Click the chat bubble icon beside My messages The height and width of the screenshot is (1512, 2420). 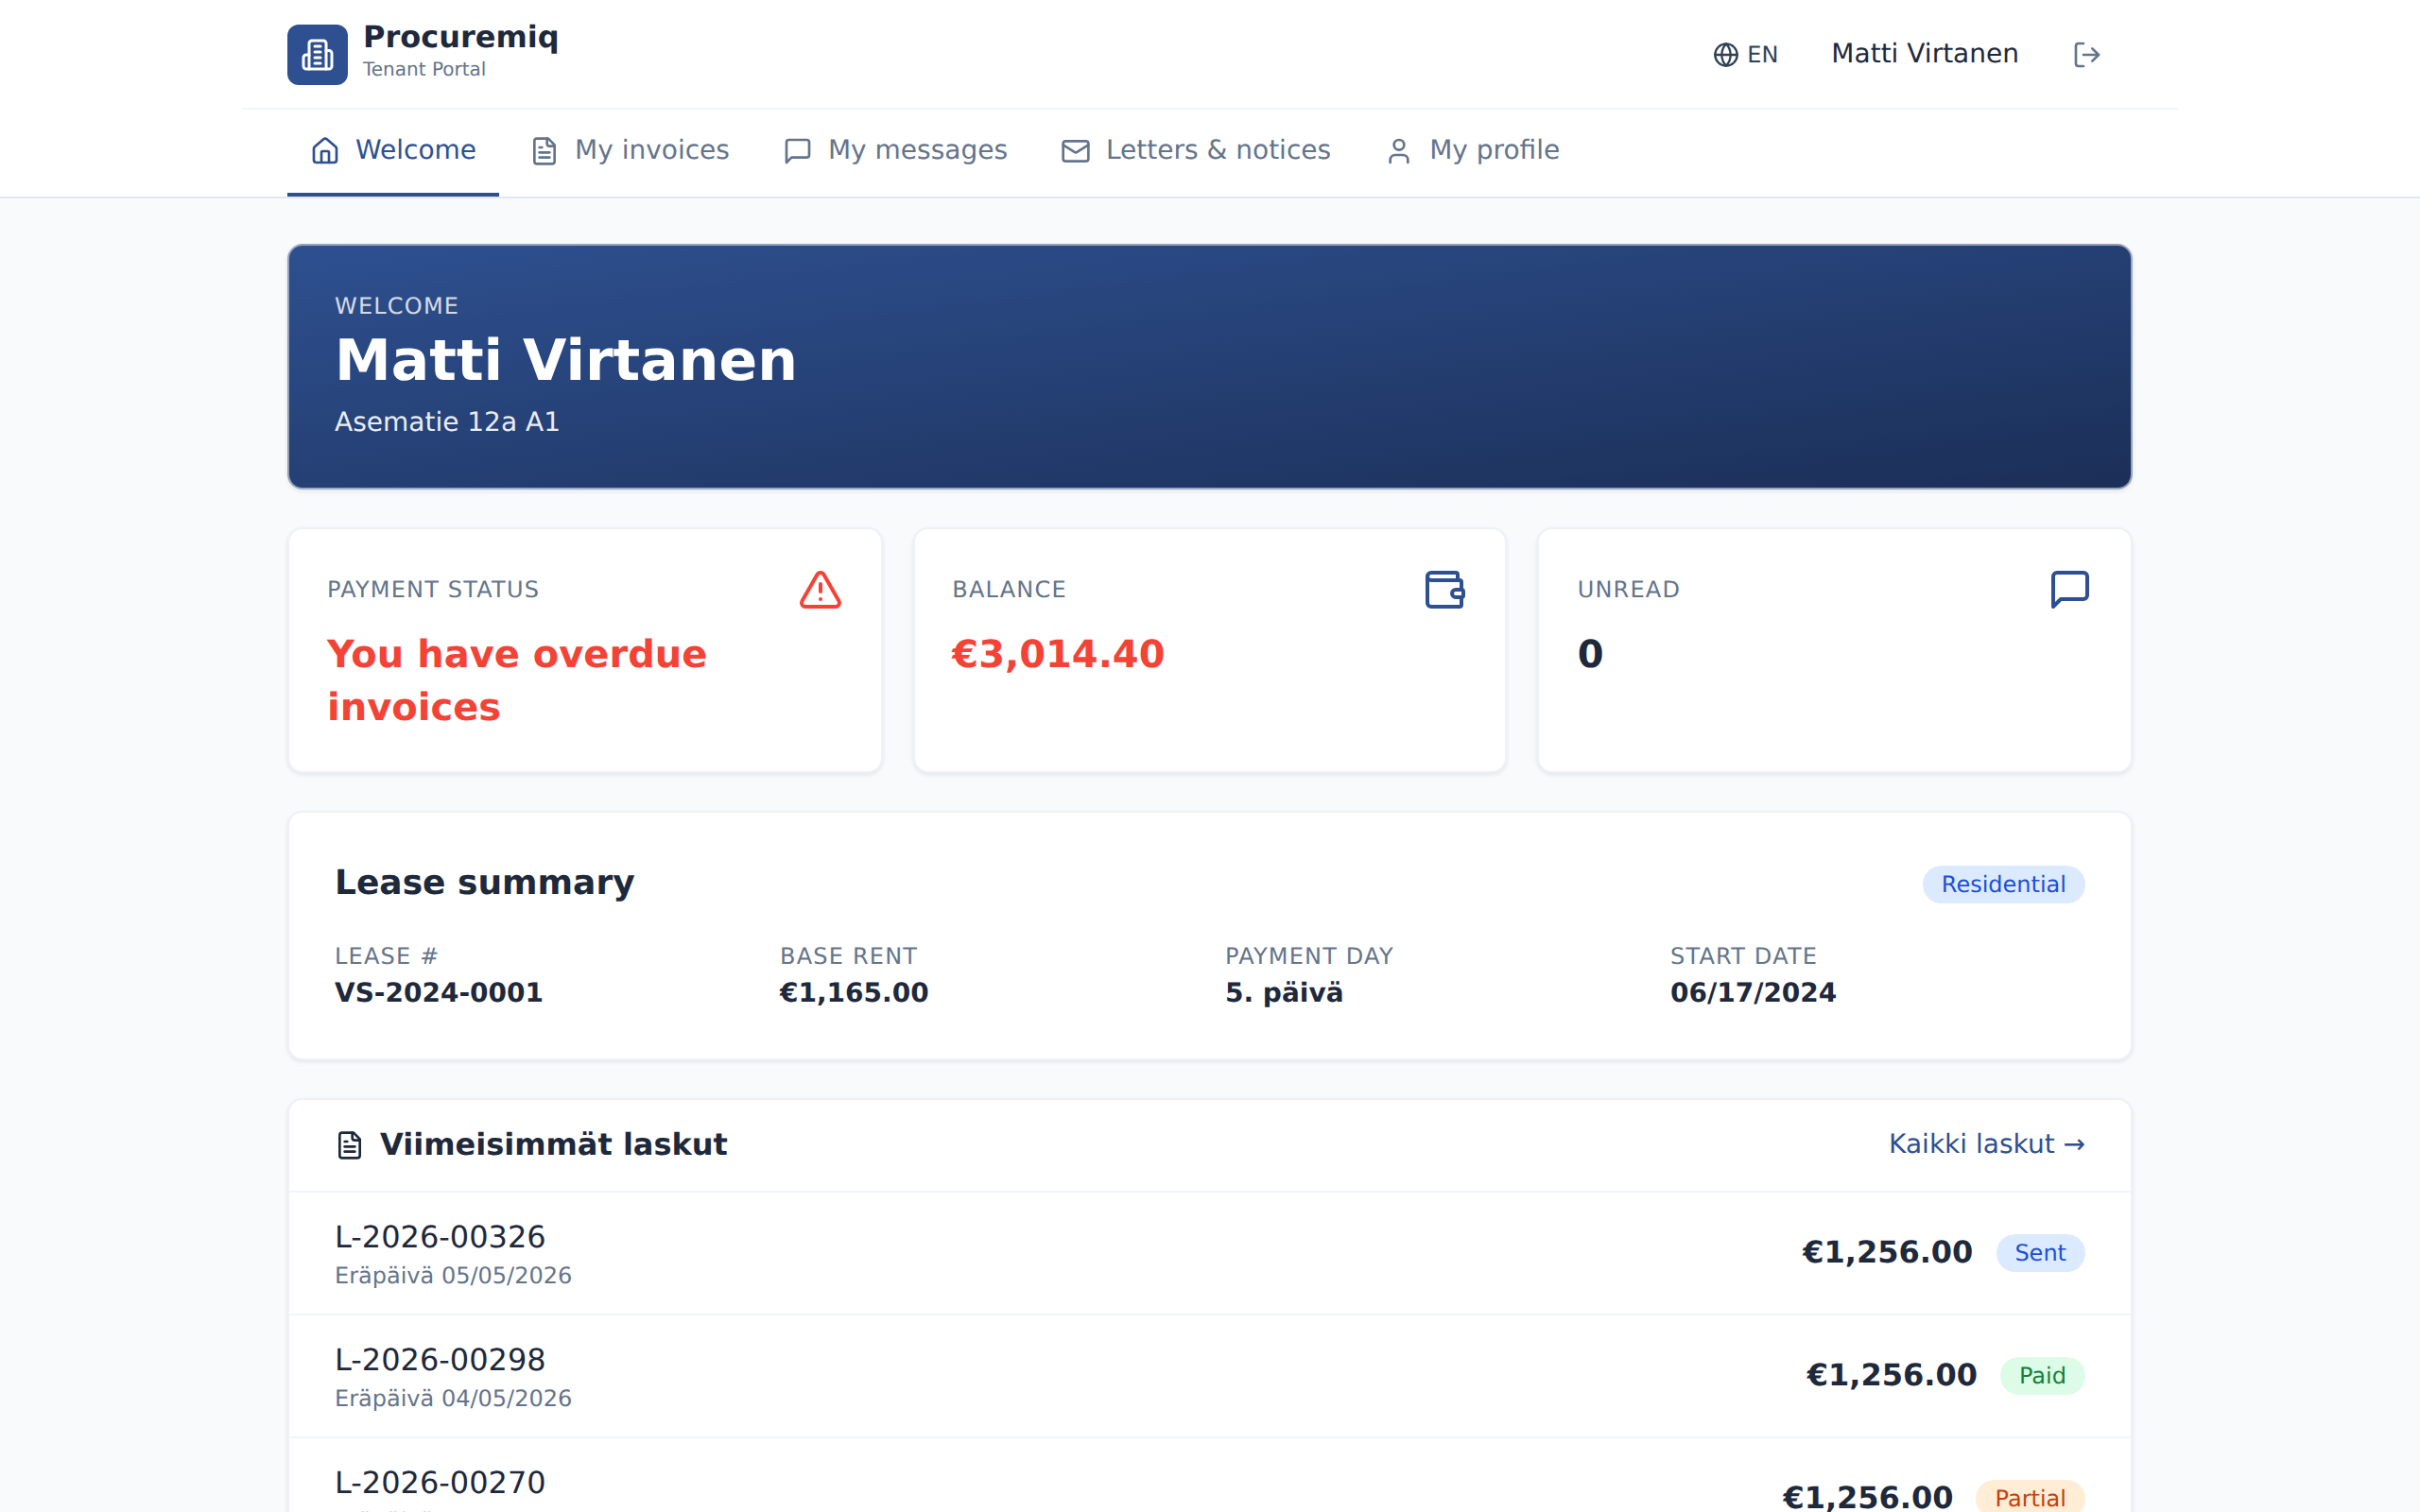click(797, 150)
